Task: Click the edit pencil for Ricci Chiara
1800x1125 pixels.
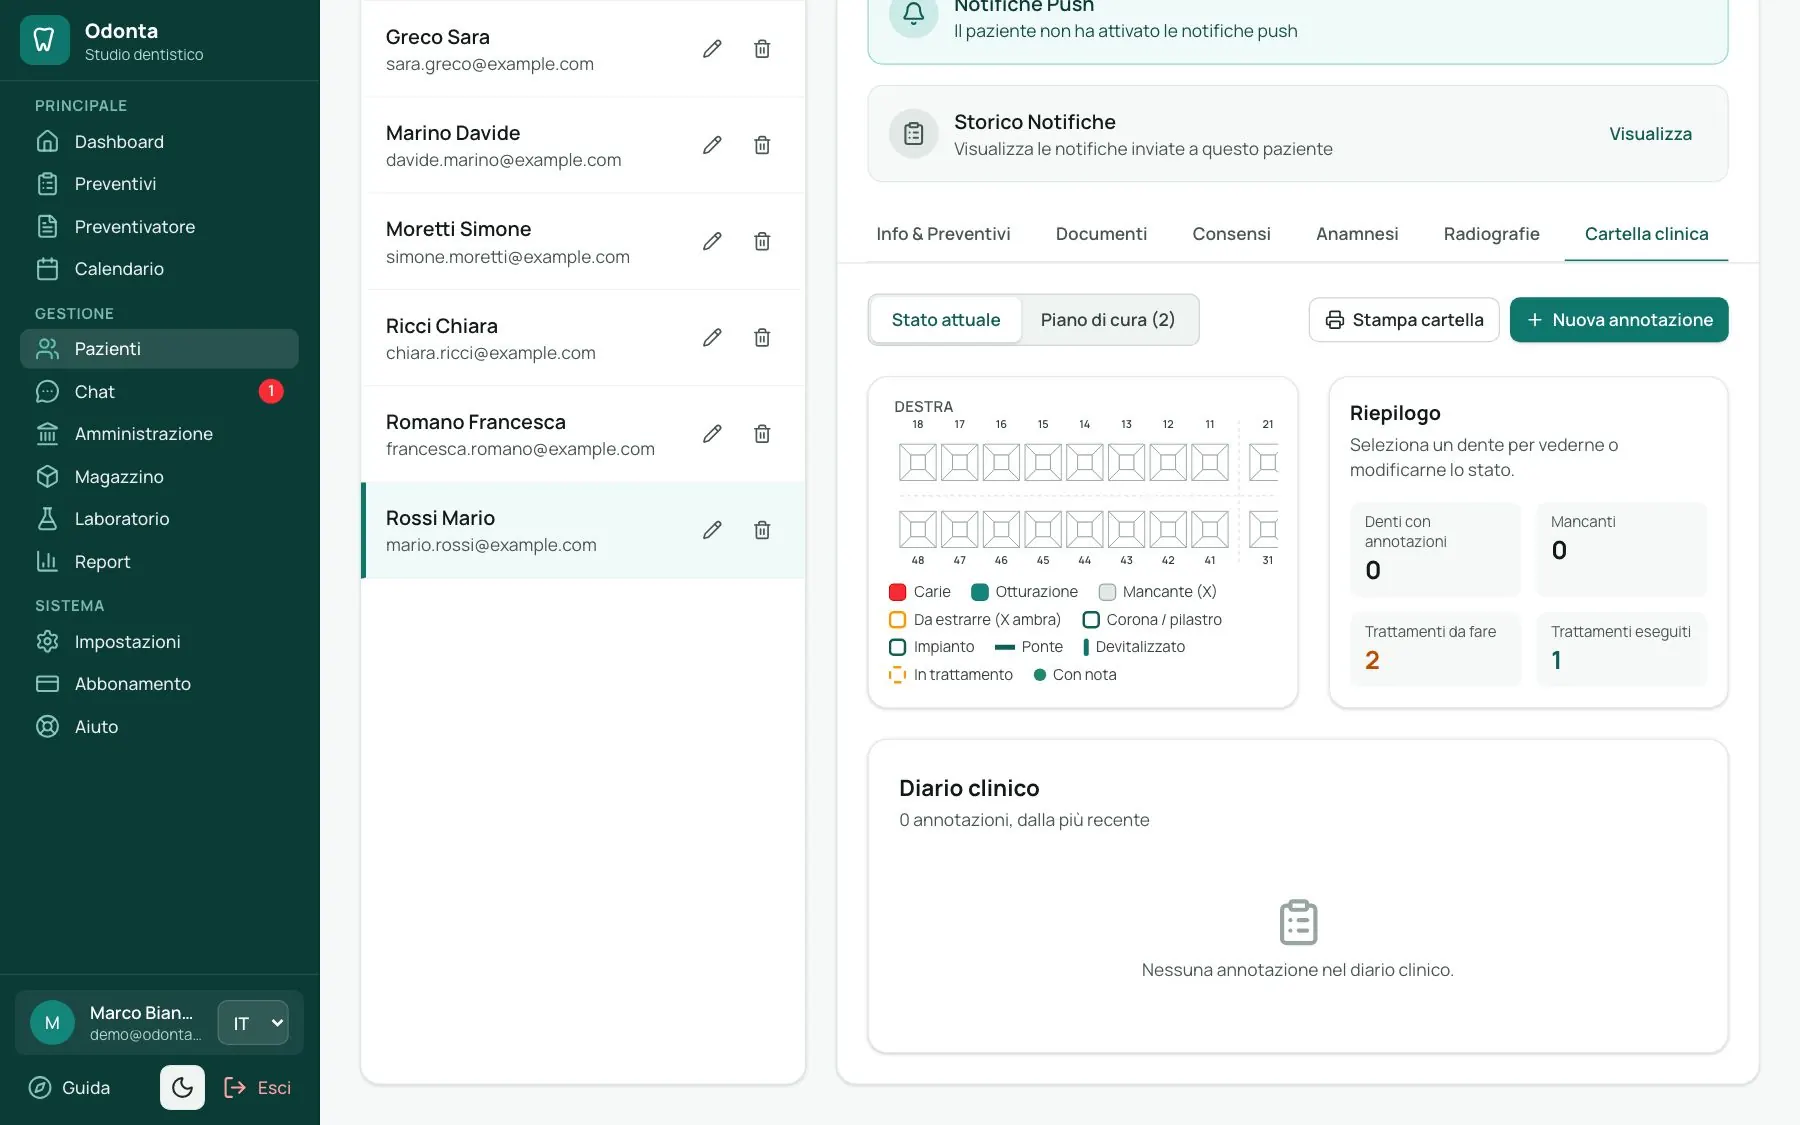Action: click(712, 337)
